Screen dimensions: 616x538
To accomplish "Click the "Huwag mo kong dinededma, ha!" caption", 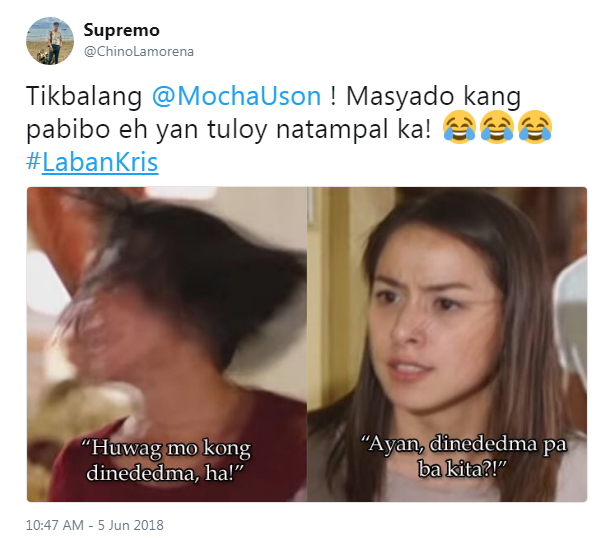I will pos(165,461).
